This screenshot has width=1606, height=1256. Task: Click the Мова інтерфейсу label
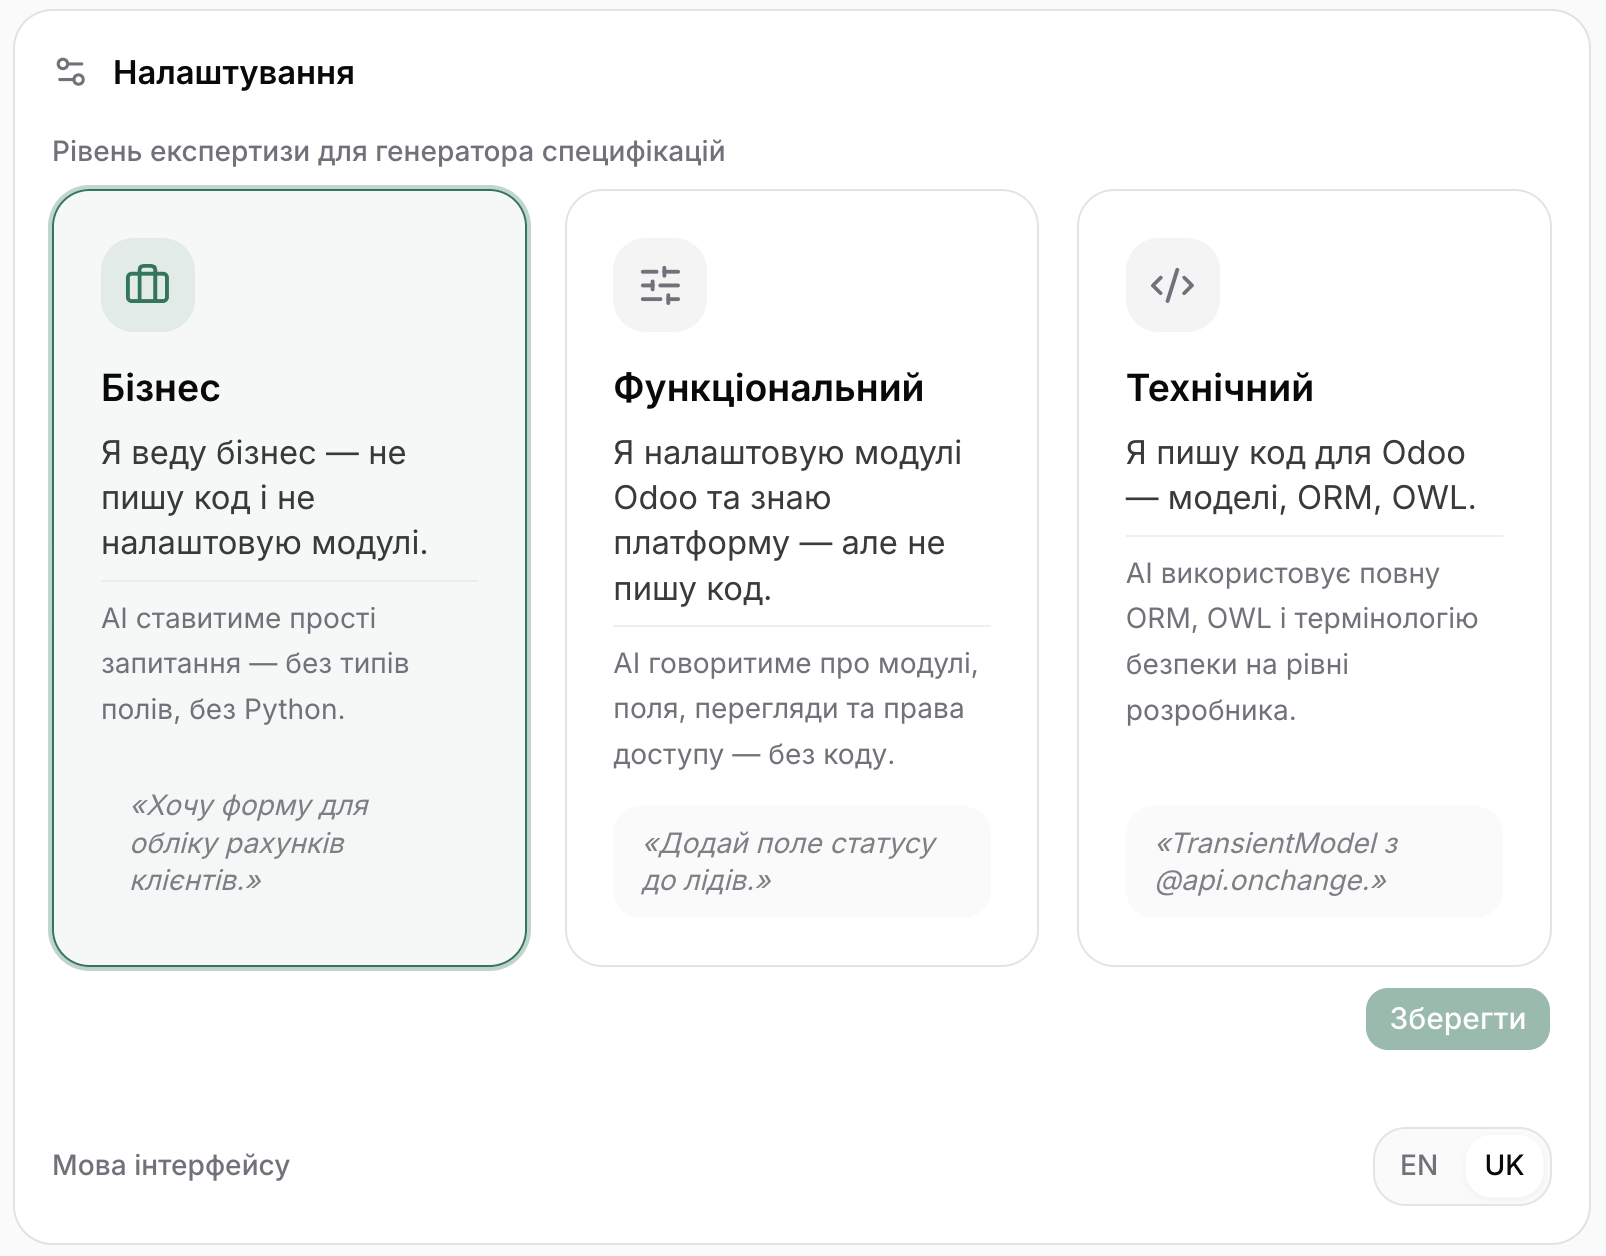[x=171, y=1166]
